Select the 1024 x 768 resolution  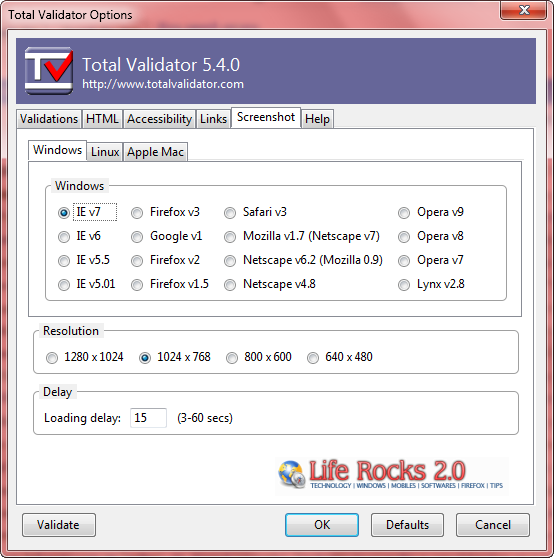[x=145, y=358]
